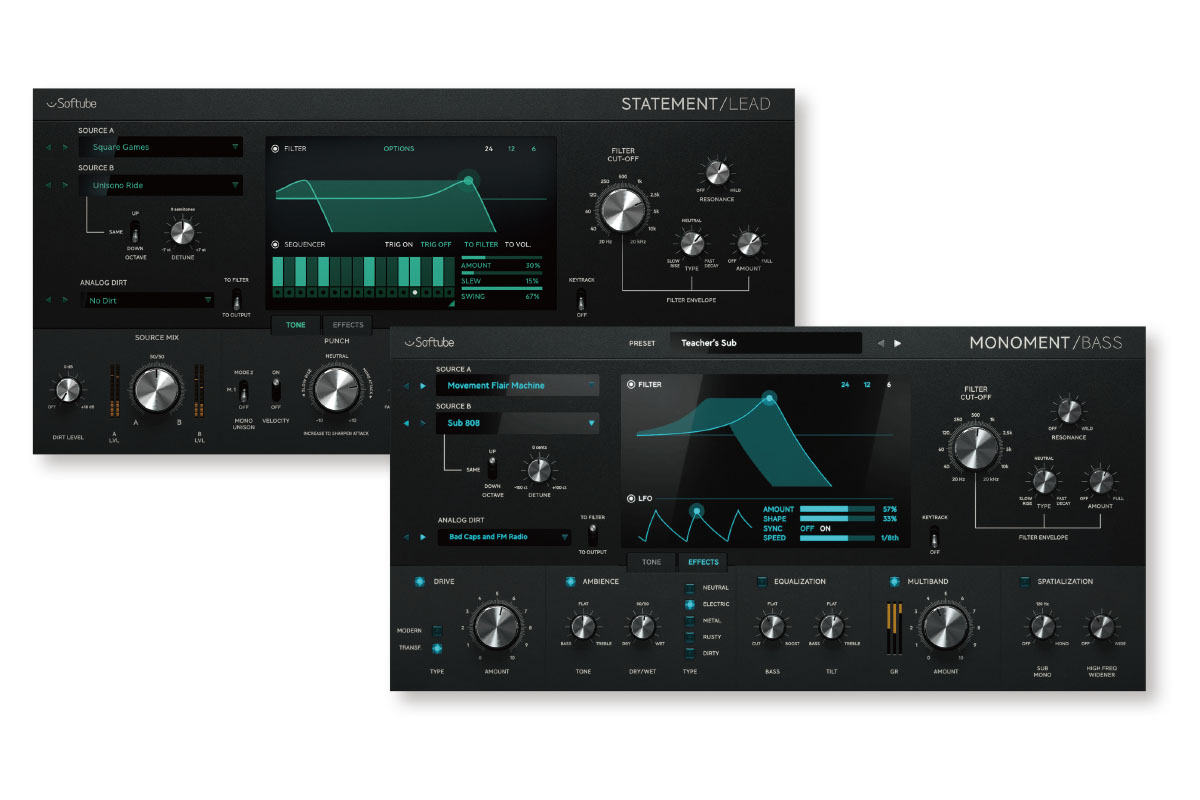The image size is (1200, 800).
Task: Click Trig On in sequencer
Action: pyautogui.click(x=399, y=244)
